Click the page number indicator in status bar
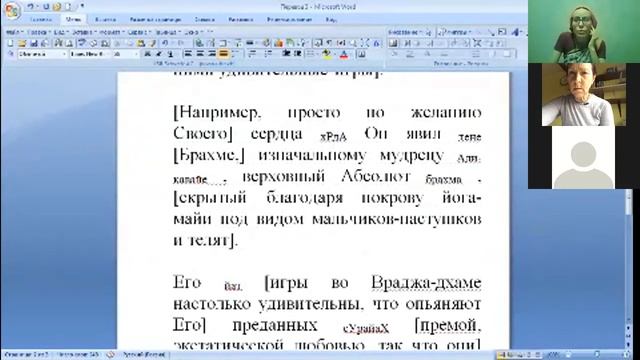The width and height of the screenshot is (640, 360). click(26, 355)
